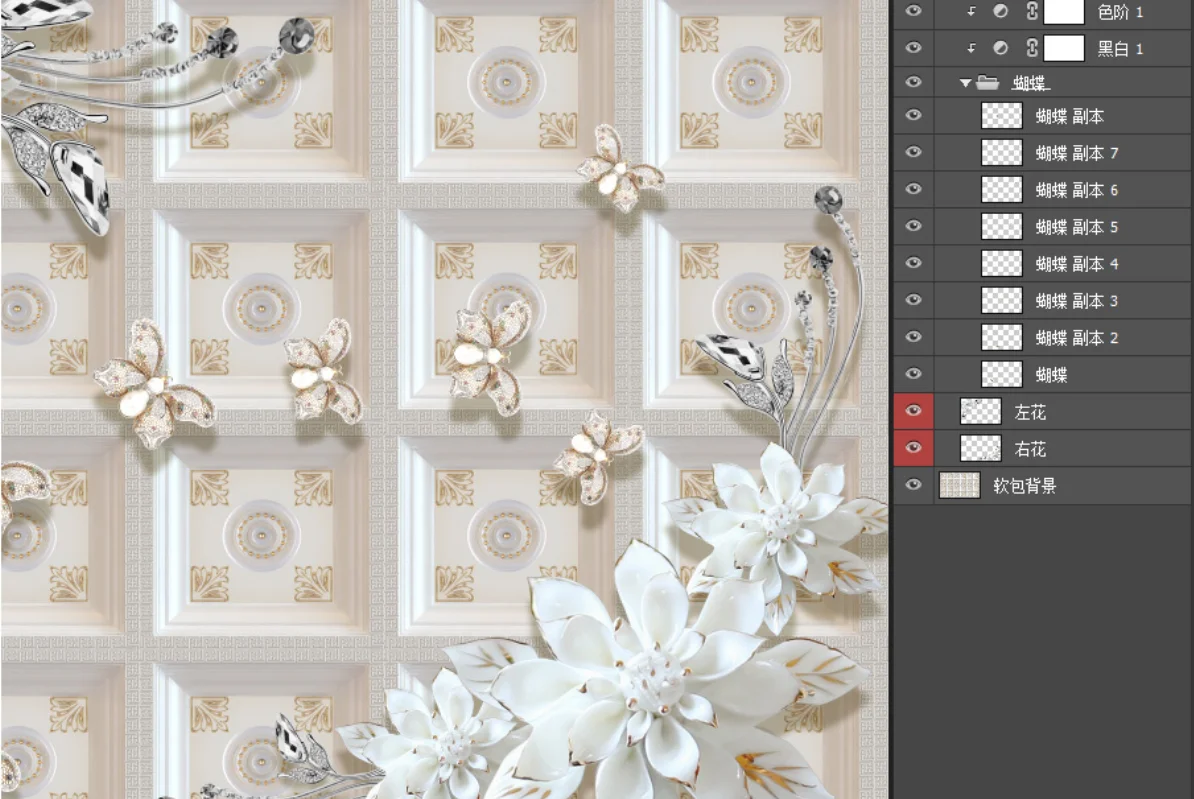Click the mask link icon on 黑白 1
The image size is (1194, 799).
coord(1032,47)
